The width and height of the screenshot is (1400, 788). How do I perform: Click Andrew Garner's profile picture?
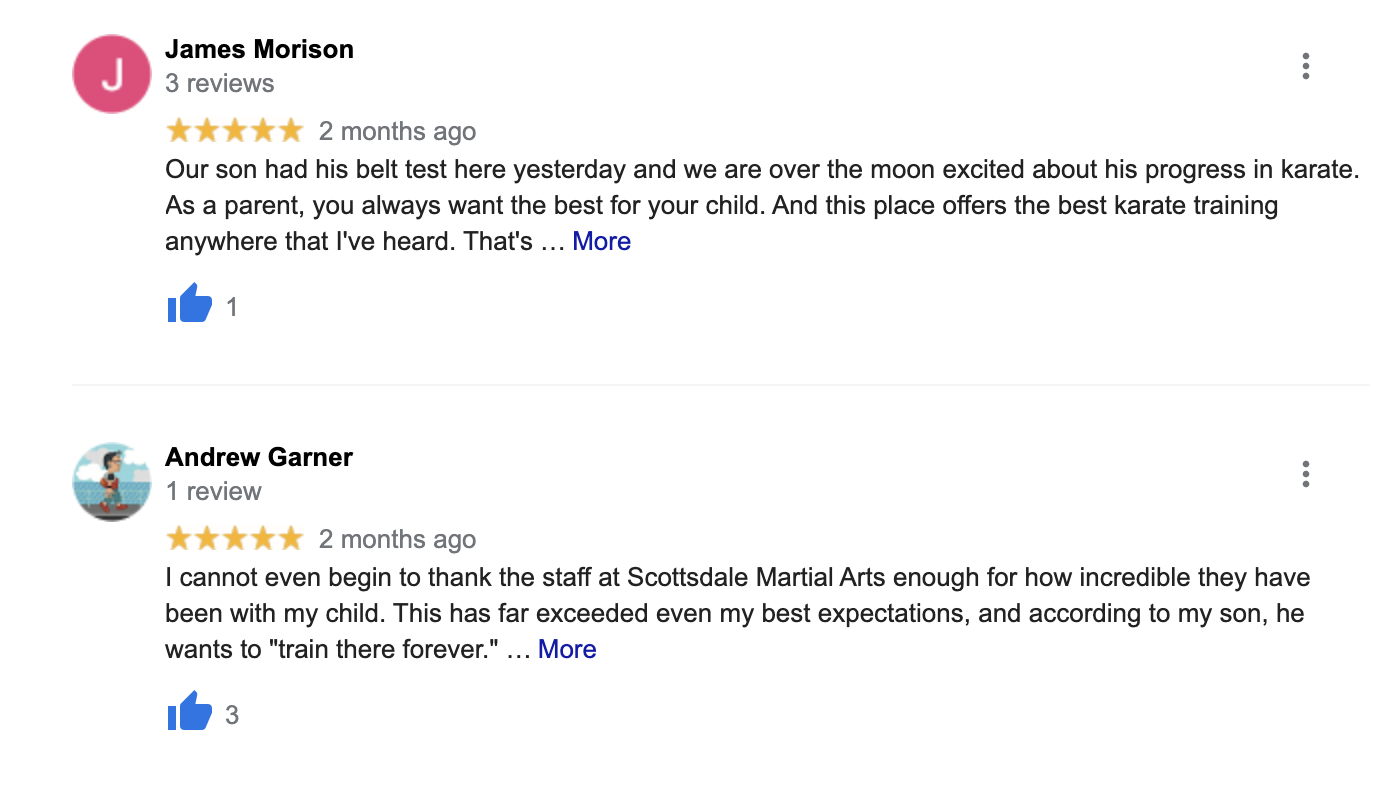(112, 482)
